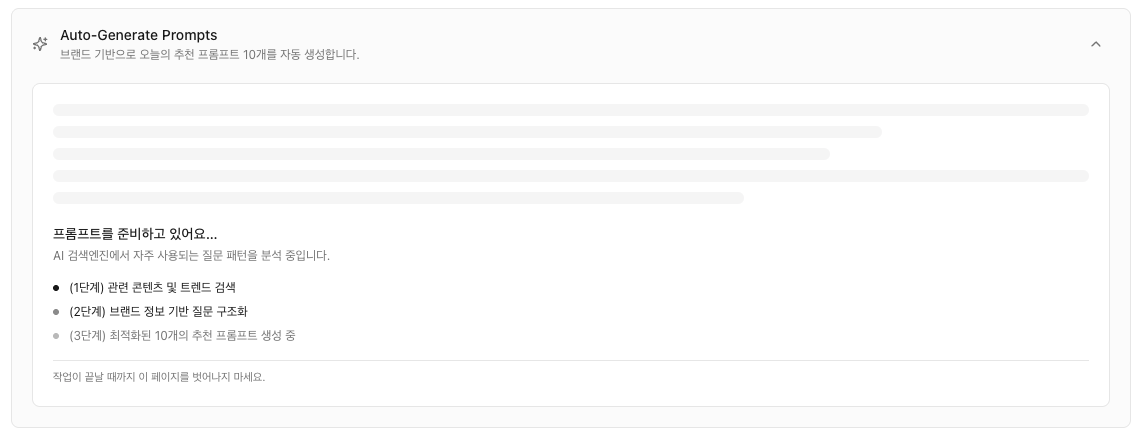Click the second skeleton loading bar
The image size is (1147, 438).
(467, 132)
